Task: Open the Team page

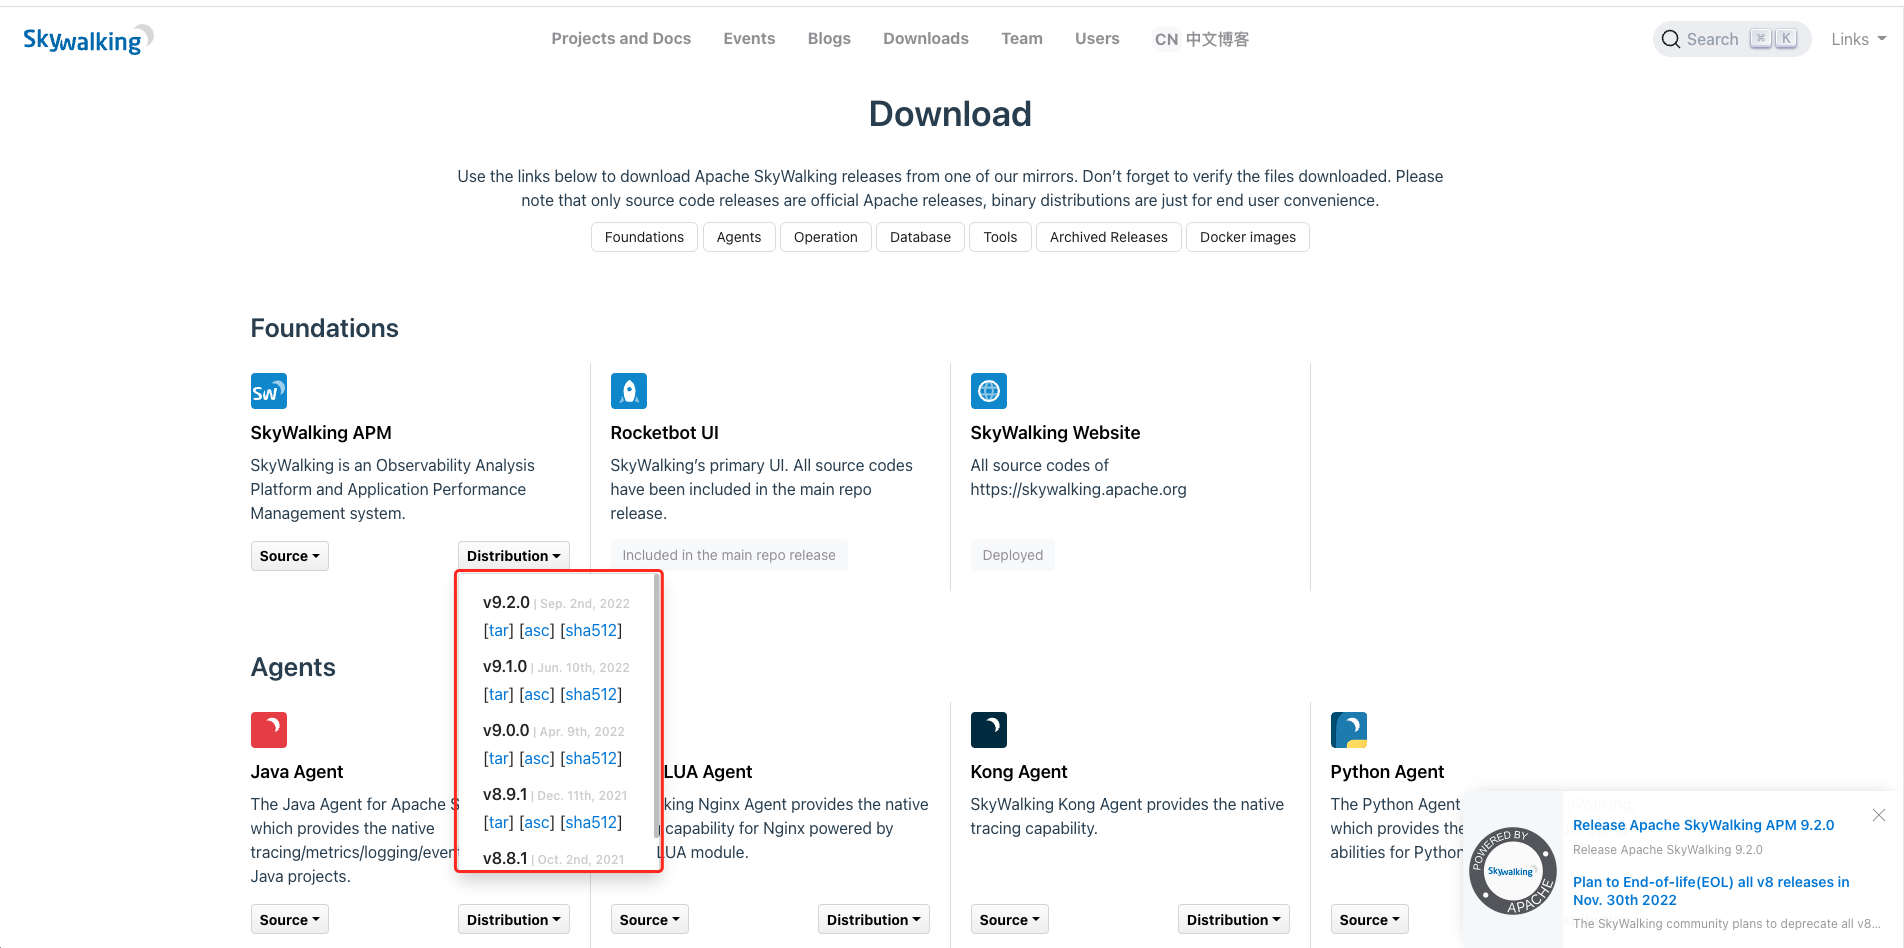Action: coord(1022,38)
